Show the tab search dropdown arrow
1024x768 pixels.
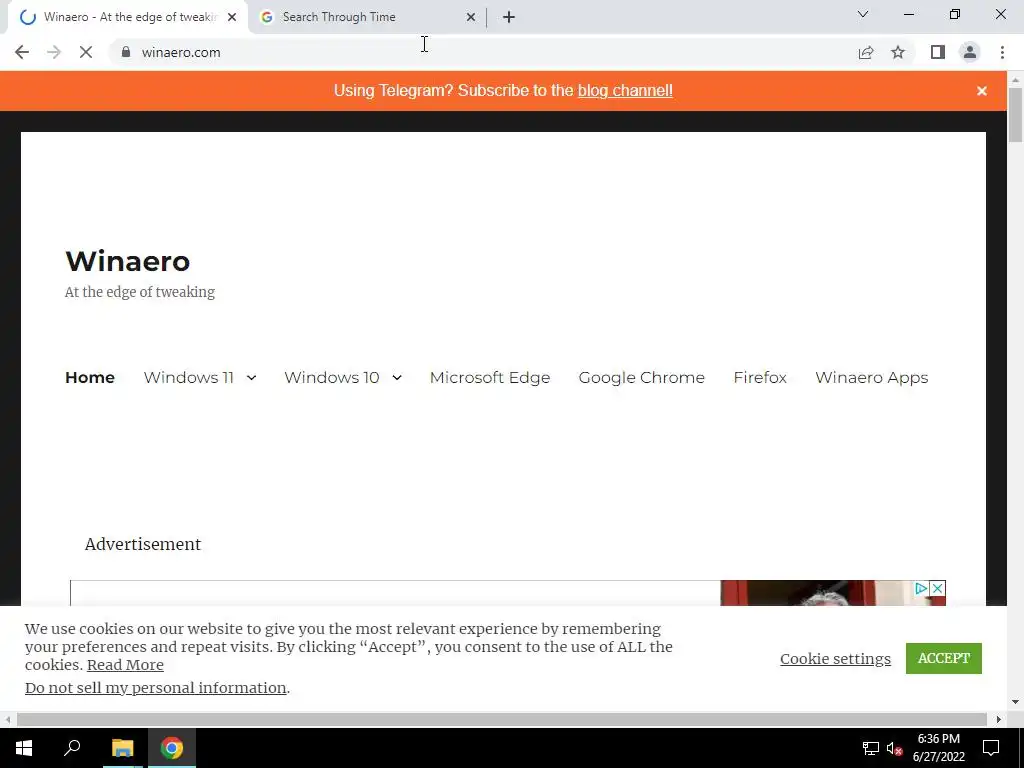point(863,14)
